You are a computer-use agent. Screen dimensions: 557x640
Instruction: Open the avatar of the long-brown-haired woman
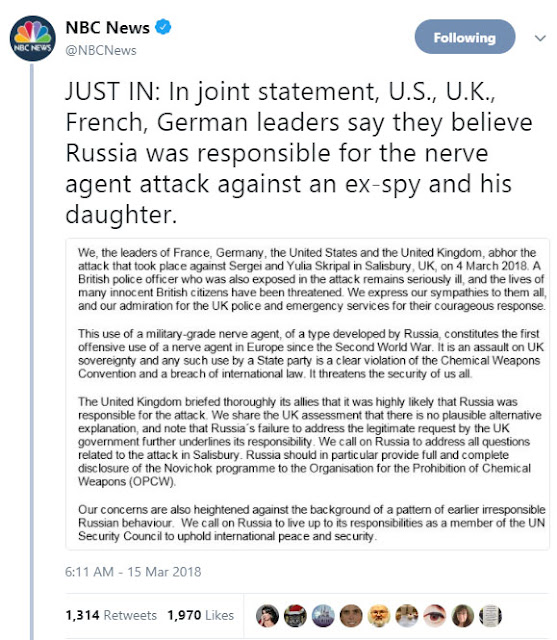click(463, 616)
